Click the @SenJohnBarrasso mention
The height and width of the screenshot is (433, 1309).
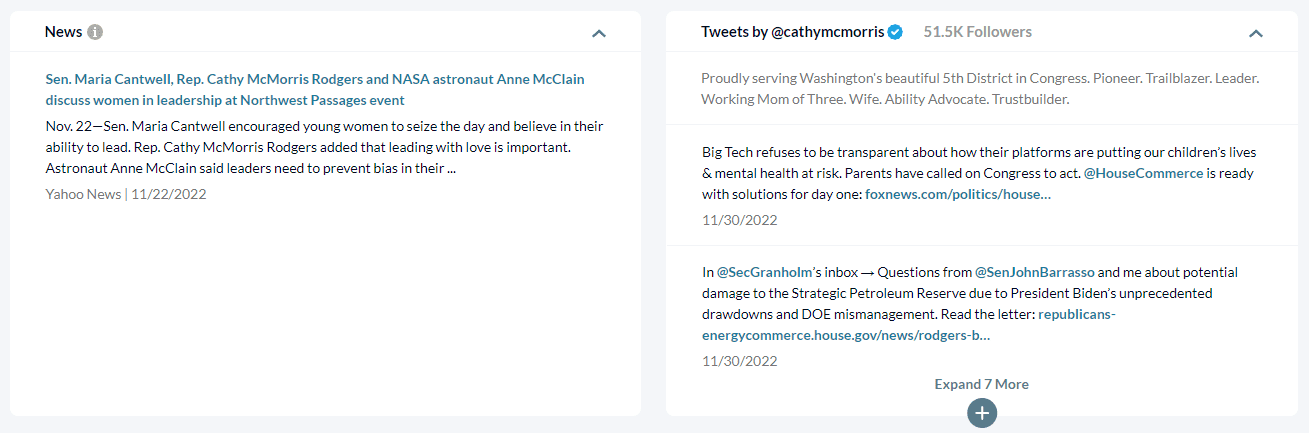click(1034, 272)
